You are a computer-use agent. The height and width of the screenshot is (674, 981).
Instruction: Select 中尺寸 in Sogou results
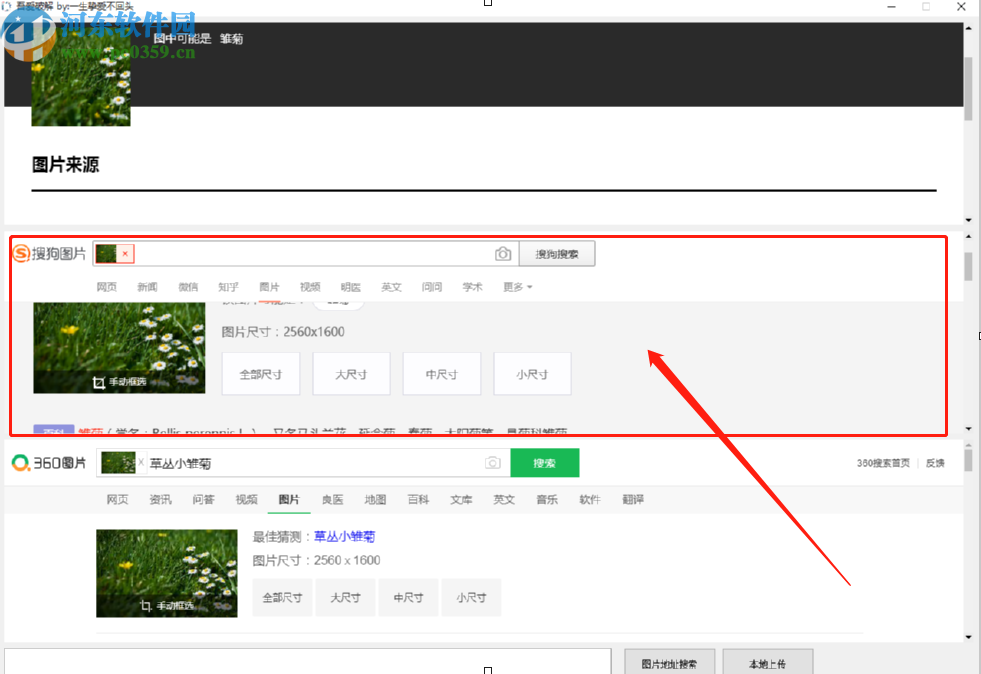click(442, 374)
